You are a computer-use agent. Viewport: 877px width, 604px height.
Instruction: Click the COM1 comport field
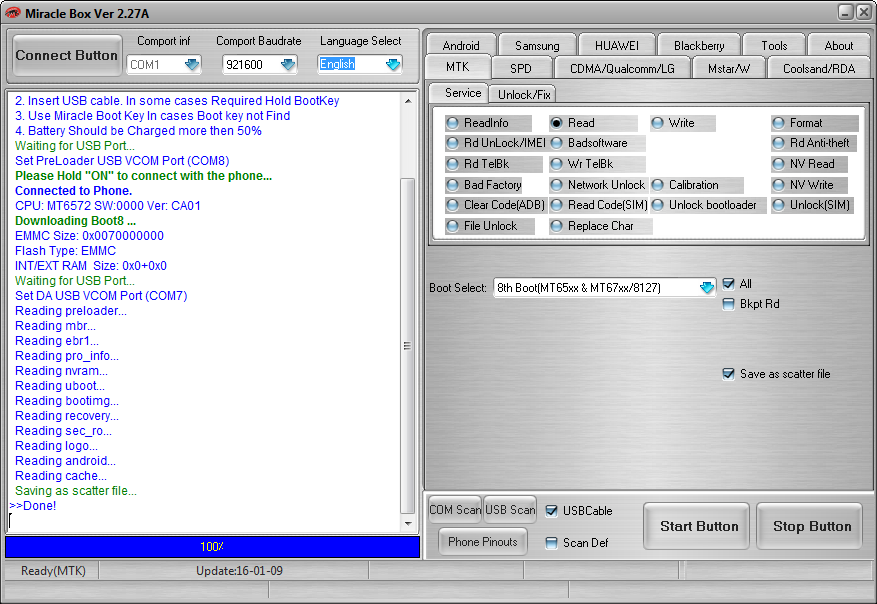tap(164, 64)
